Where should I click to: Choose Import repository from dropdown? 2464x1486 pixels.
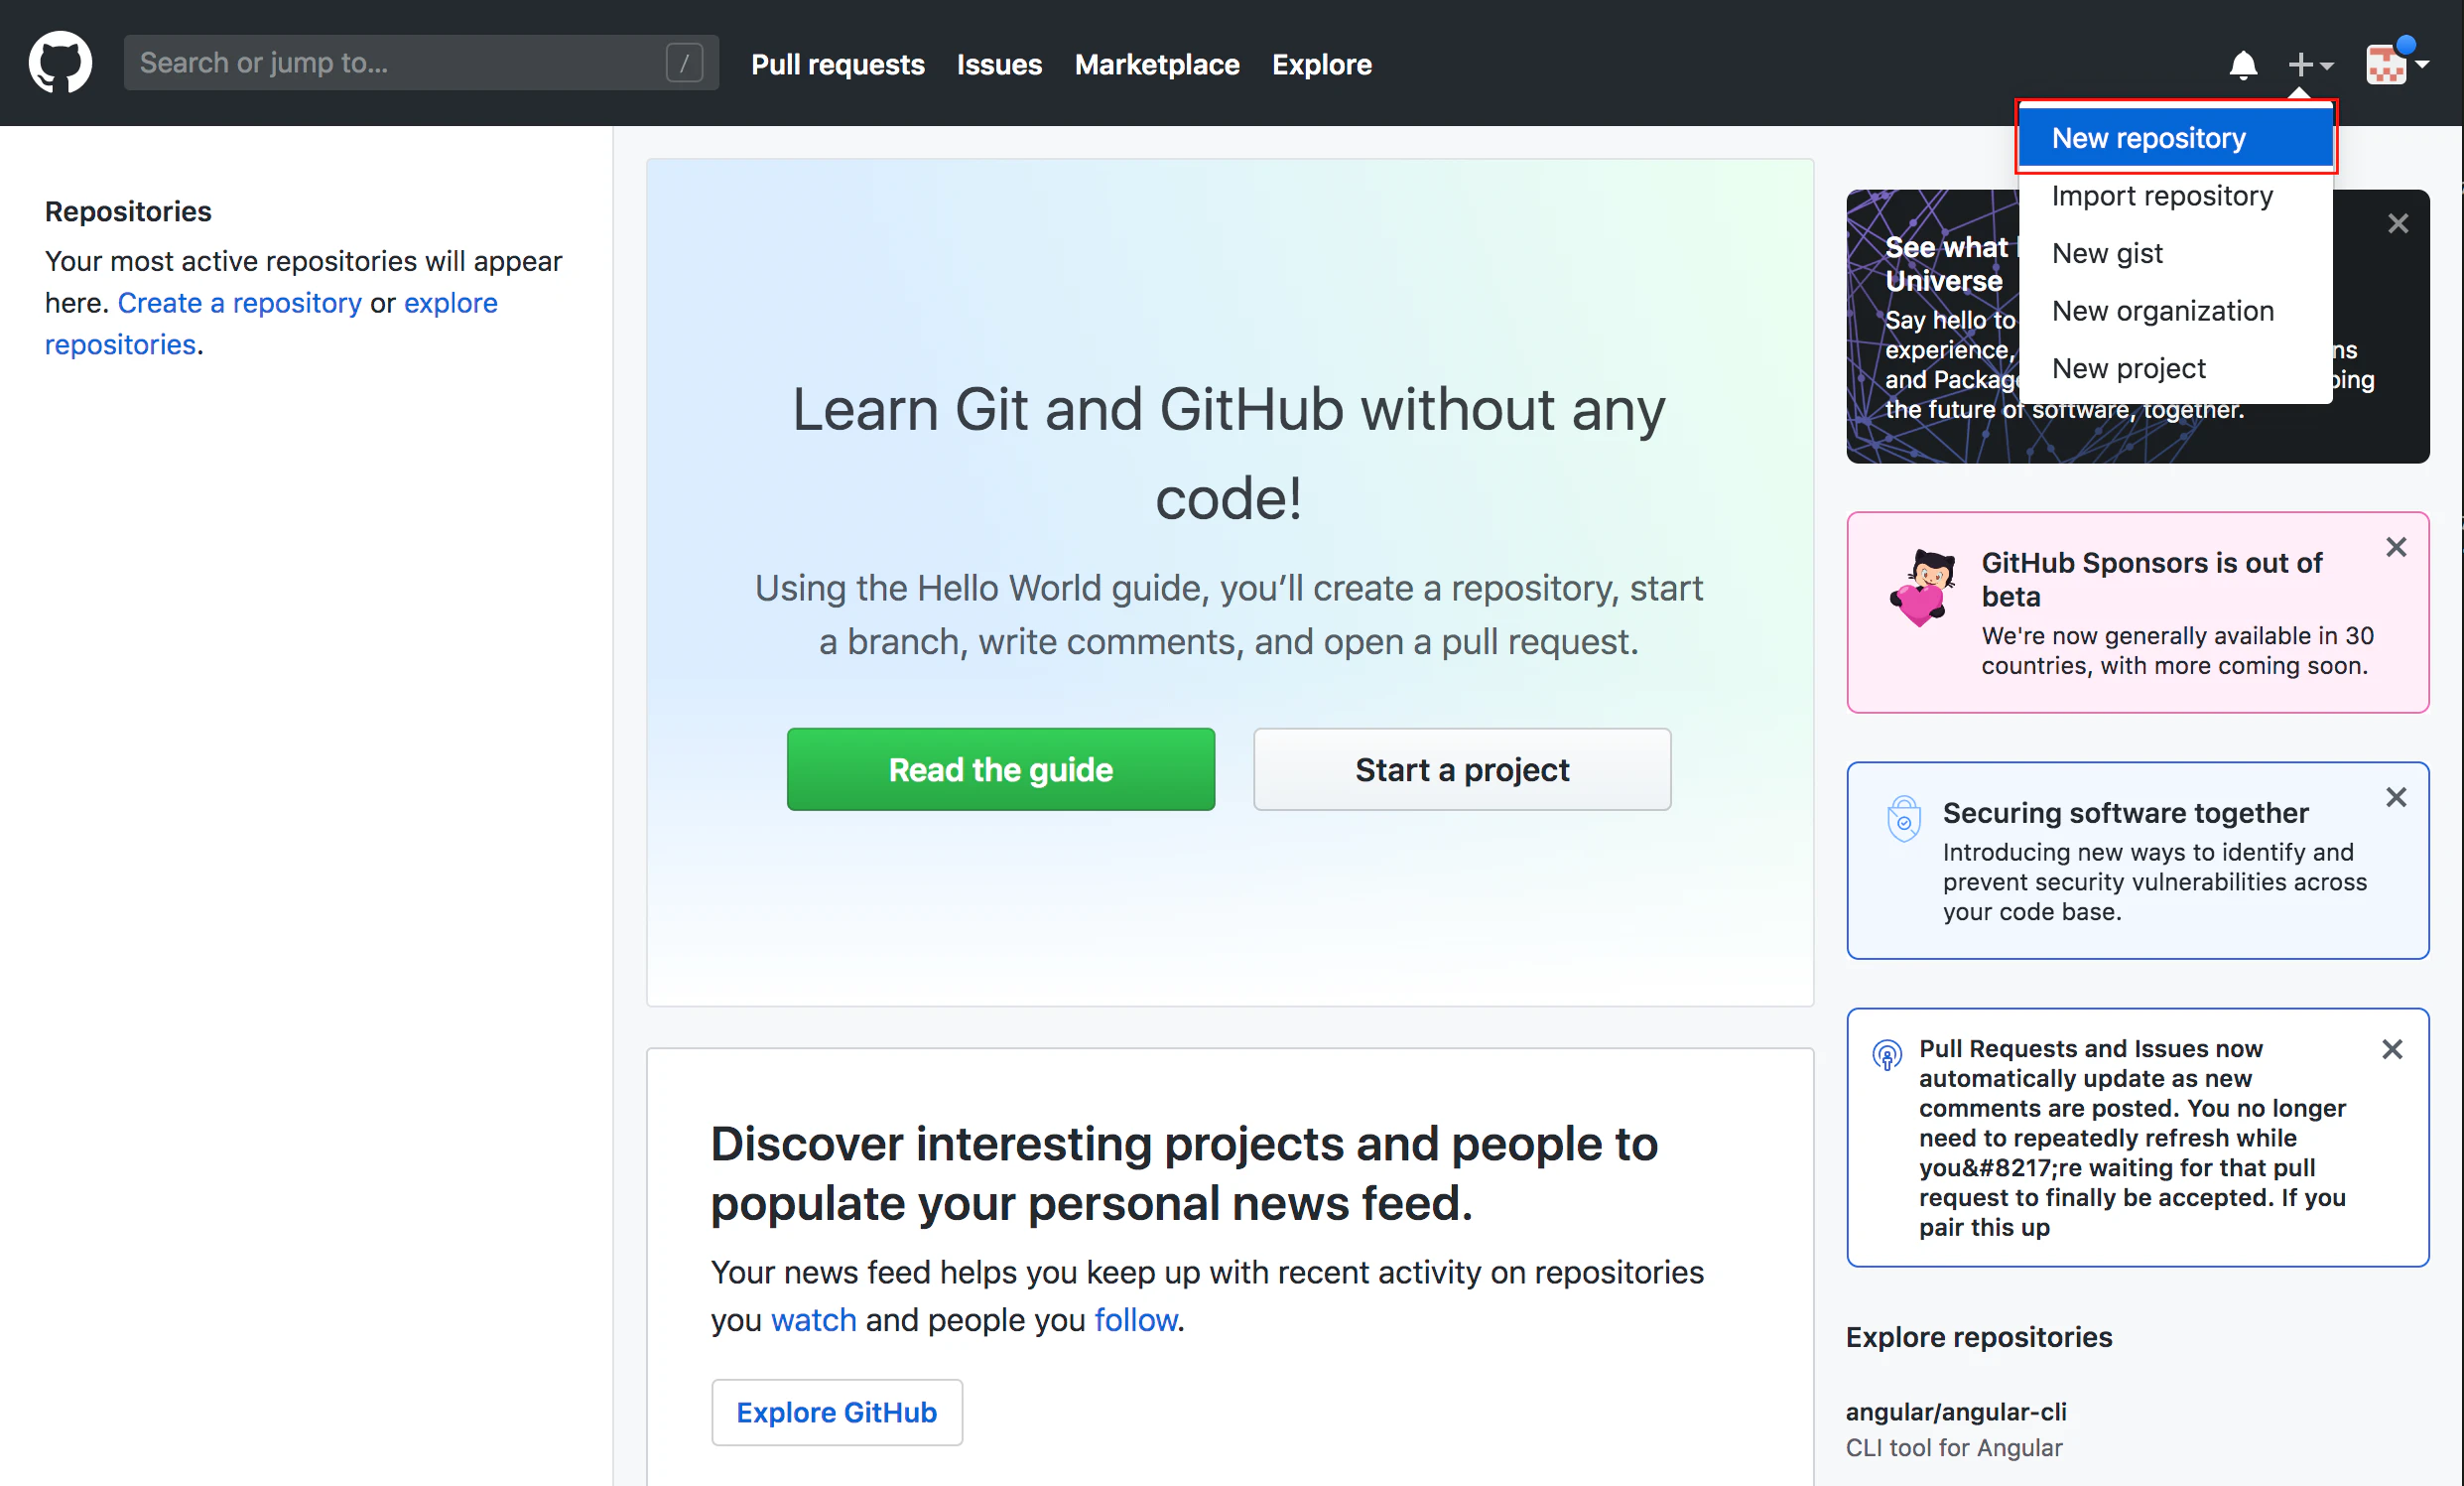point(2176,195)
